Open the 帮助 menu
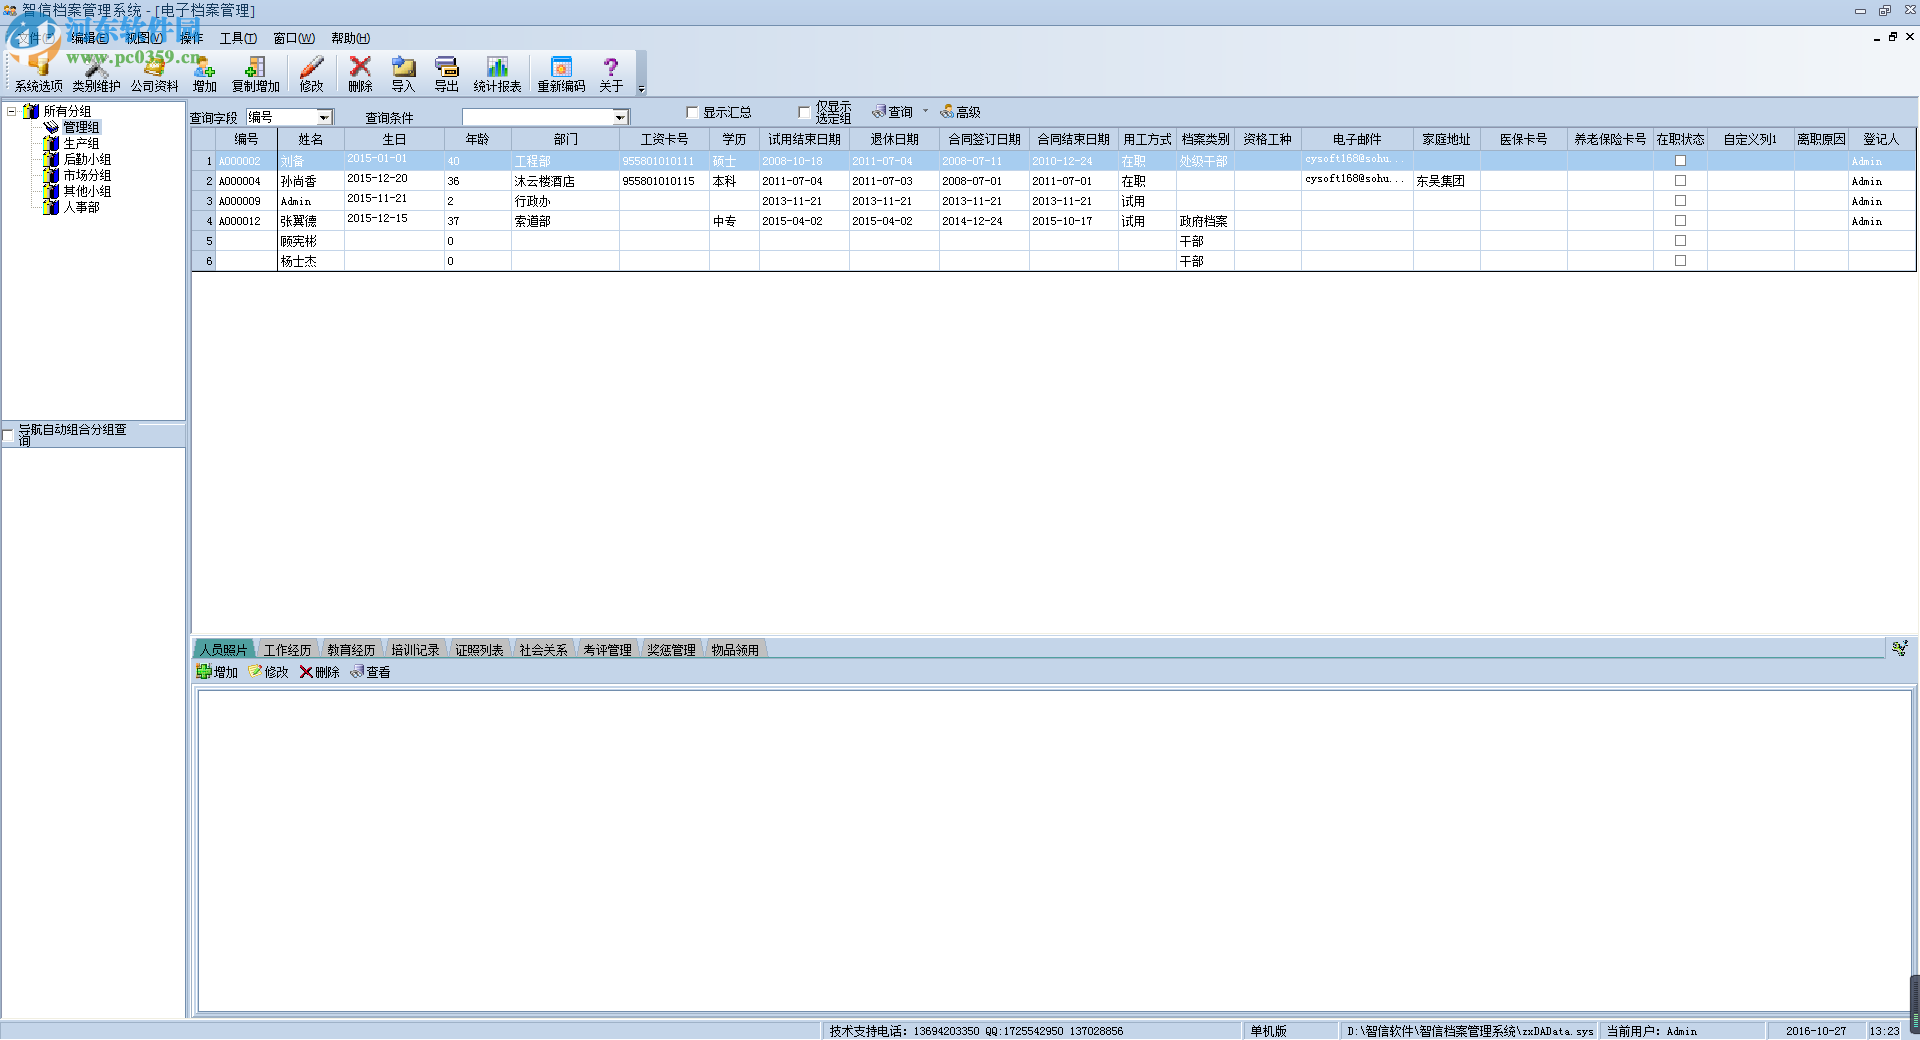This screenshot has height=1040, width=1920. [350, 38]
